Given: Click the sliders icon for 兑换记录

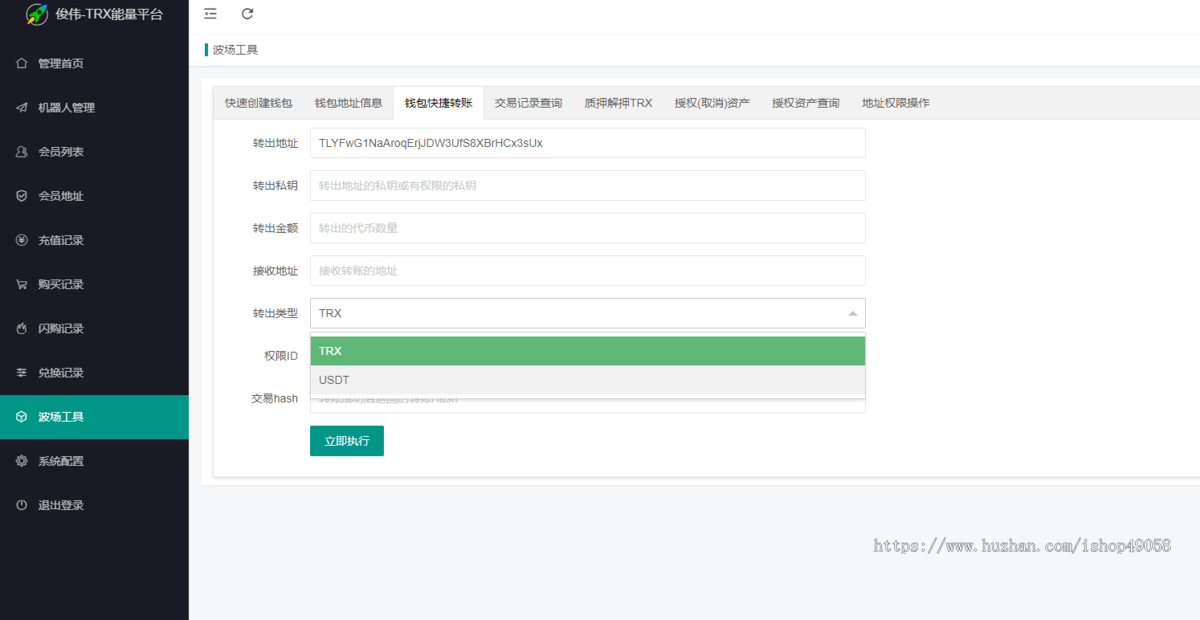Looking at the screenshot, I should click(21, 372).
